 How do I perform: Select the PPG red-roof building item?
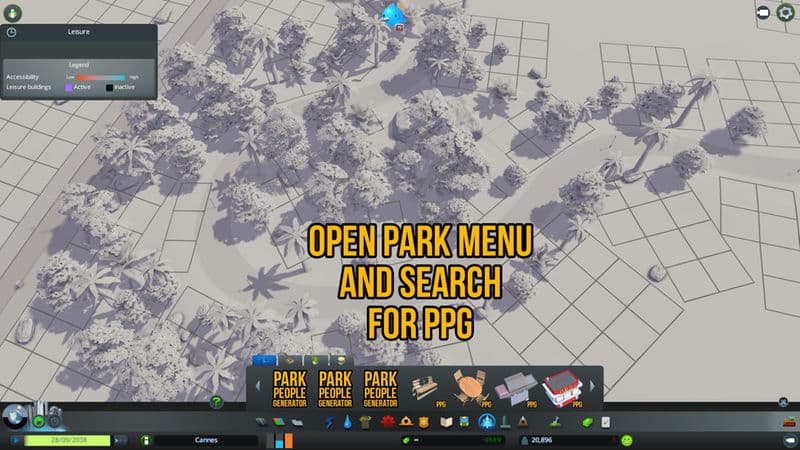pos(561,388)
